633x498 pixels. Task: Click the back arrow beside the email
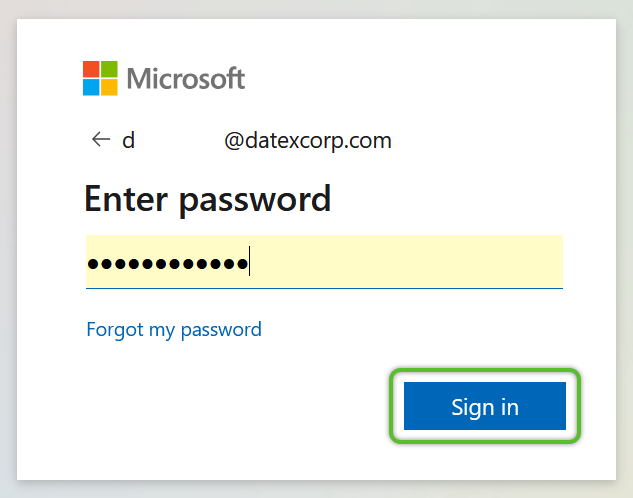pyautogui.click(x=101, y=140)
